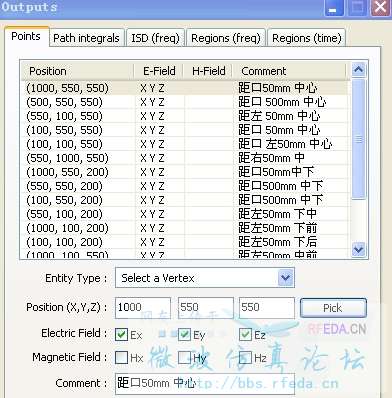Click the E-Field column header

point(159,71)
